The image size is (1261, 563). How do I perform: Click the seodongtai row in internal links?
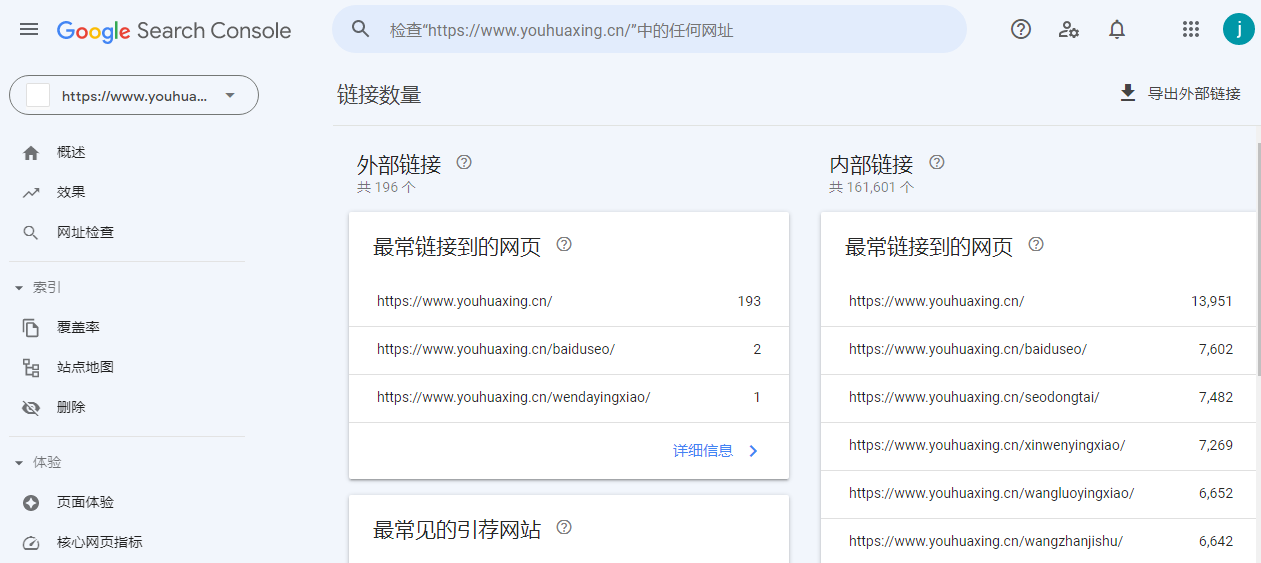pos(1040,397)
